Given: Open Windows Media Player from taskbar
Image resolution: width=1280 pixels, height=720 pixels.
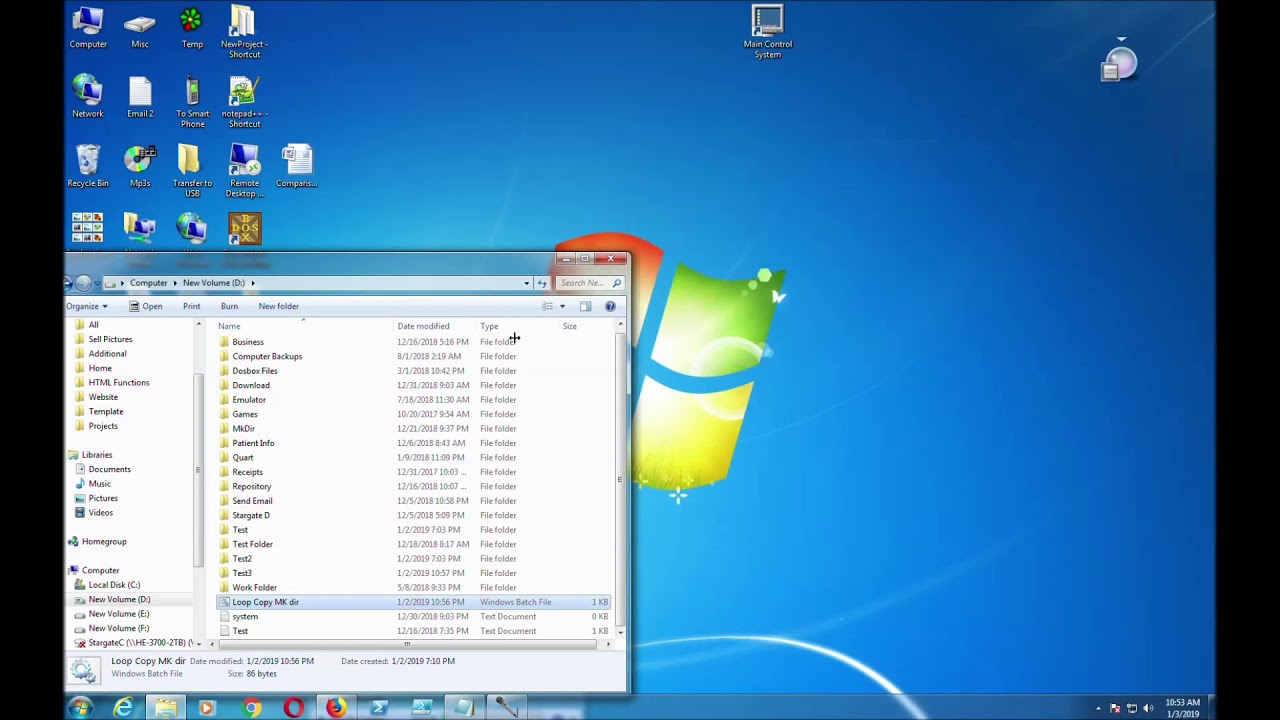Looking at the screenshot, I should coord(207,708).
